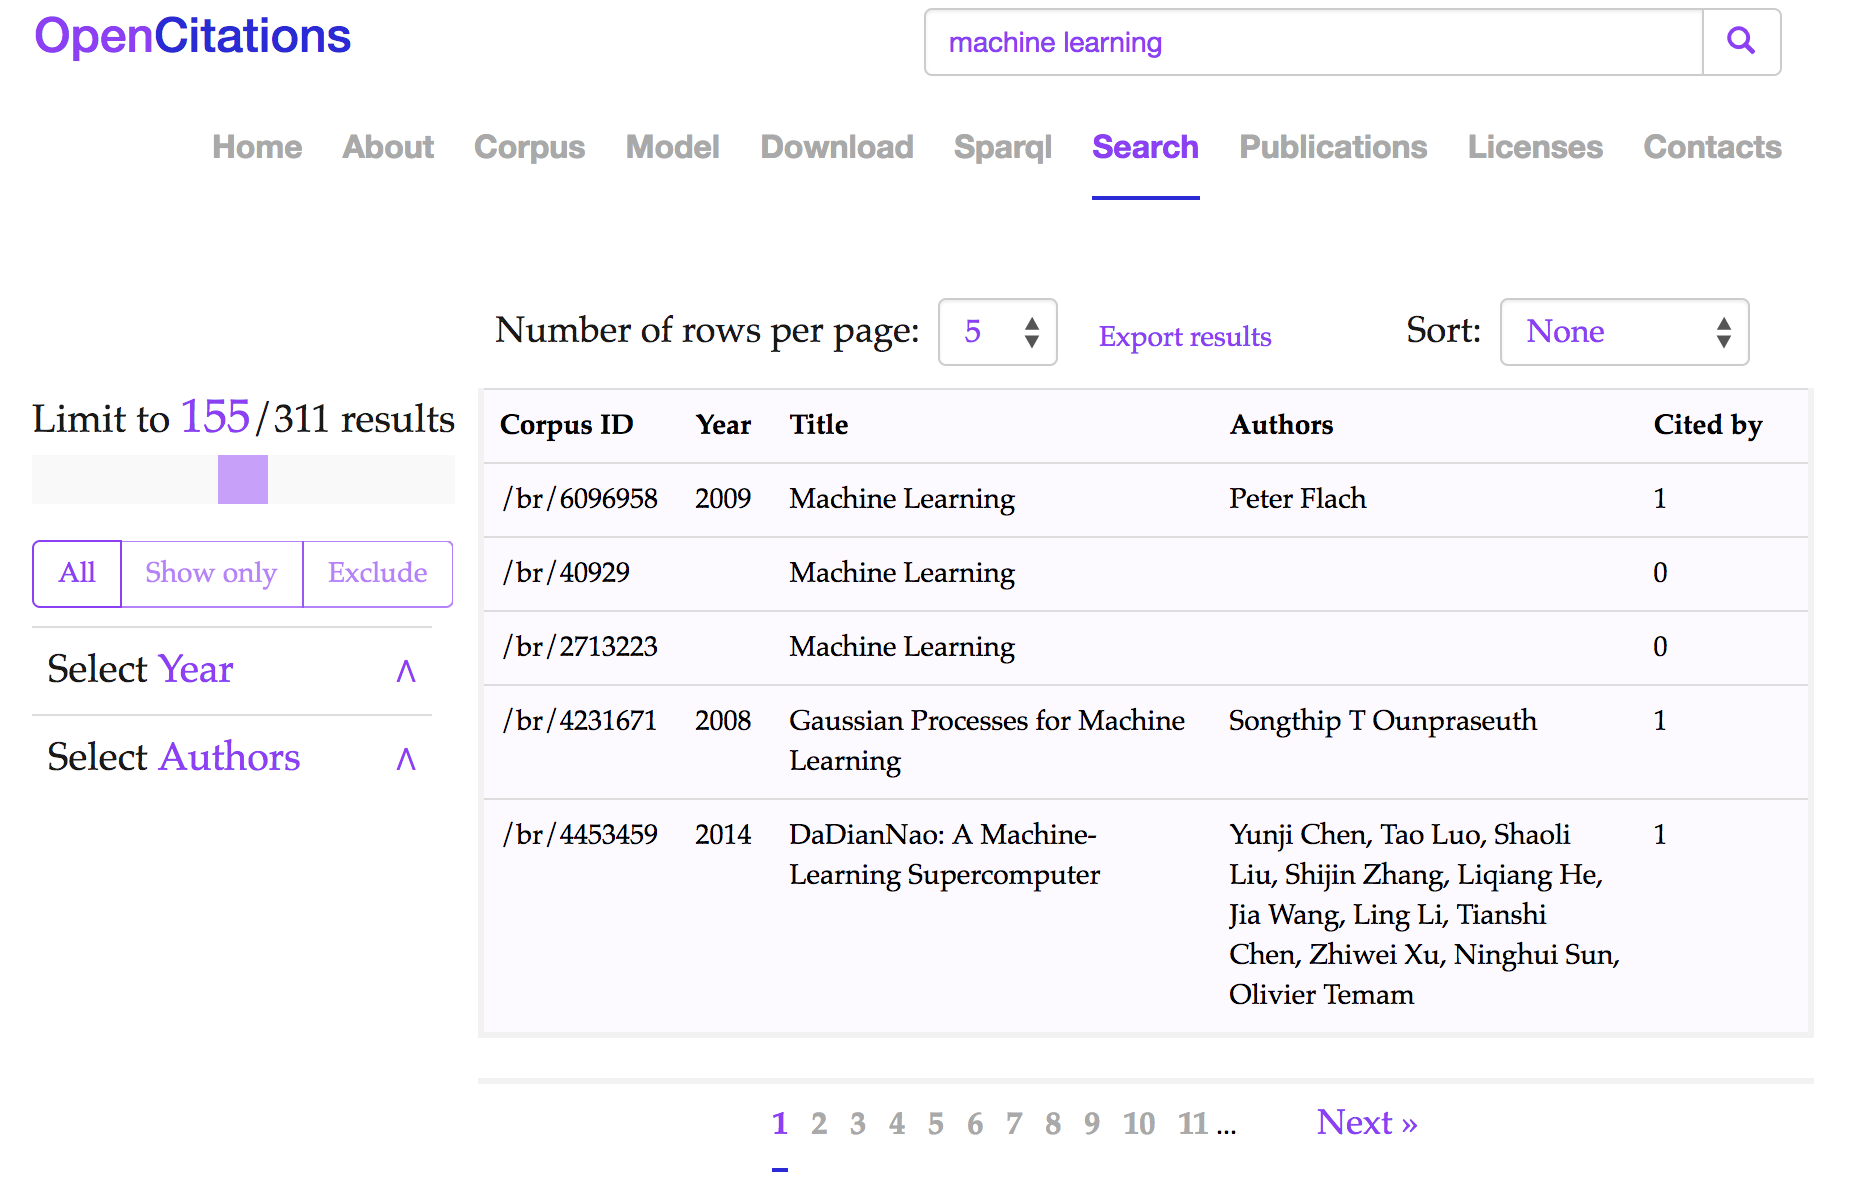Go to results page 8
1850x1184 pixels.
tap(1053, 1124)
